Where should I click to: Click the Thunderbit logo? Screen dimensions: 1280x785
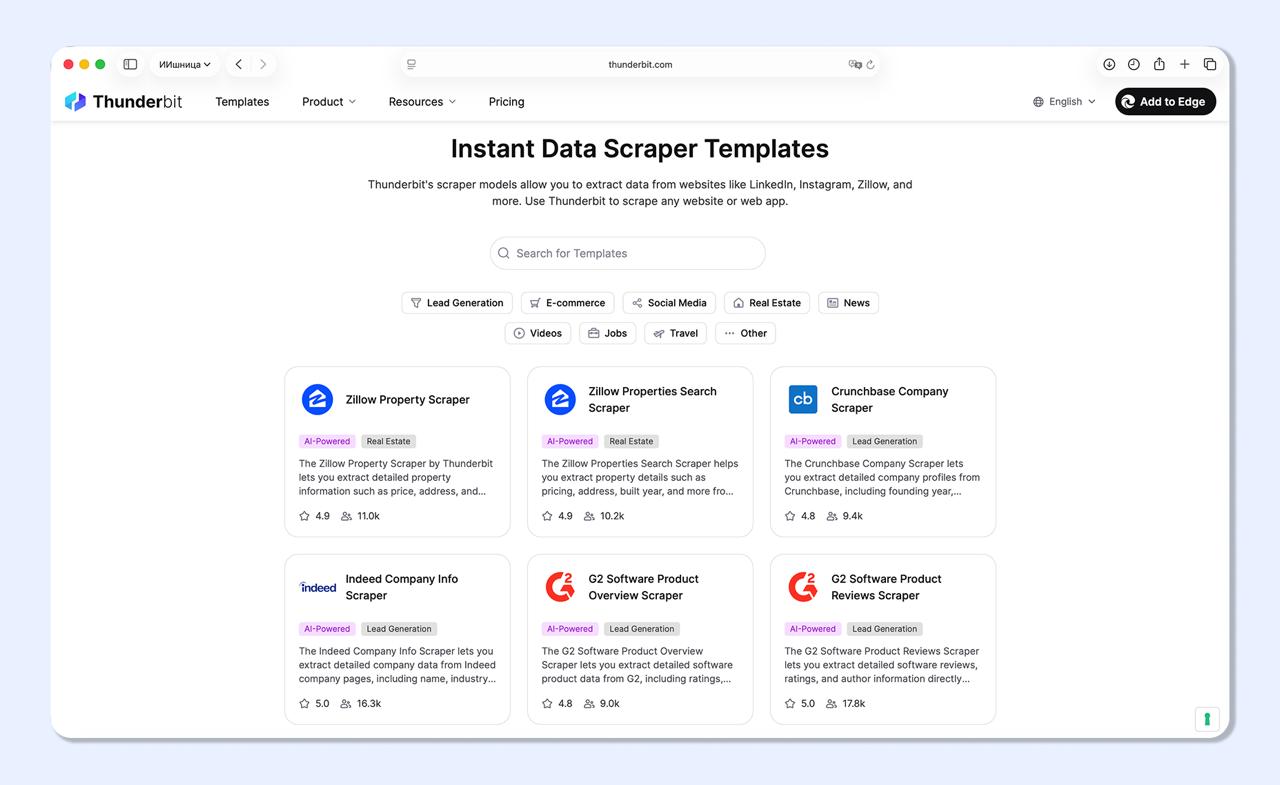[123, 101]
